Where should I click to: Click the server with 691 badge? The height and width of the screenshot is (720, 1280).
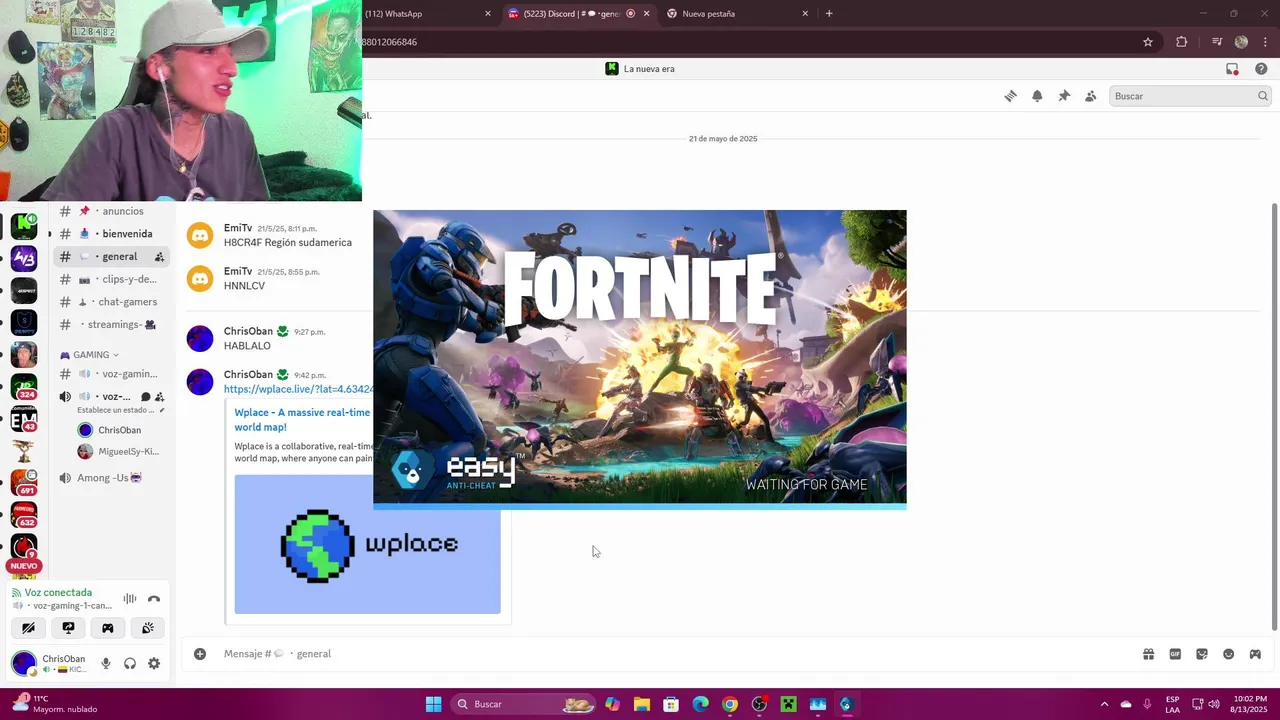tap(24, 484)
